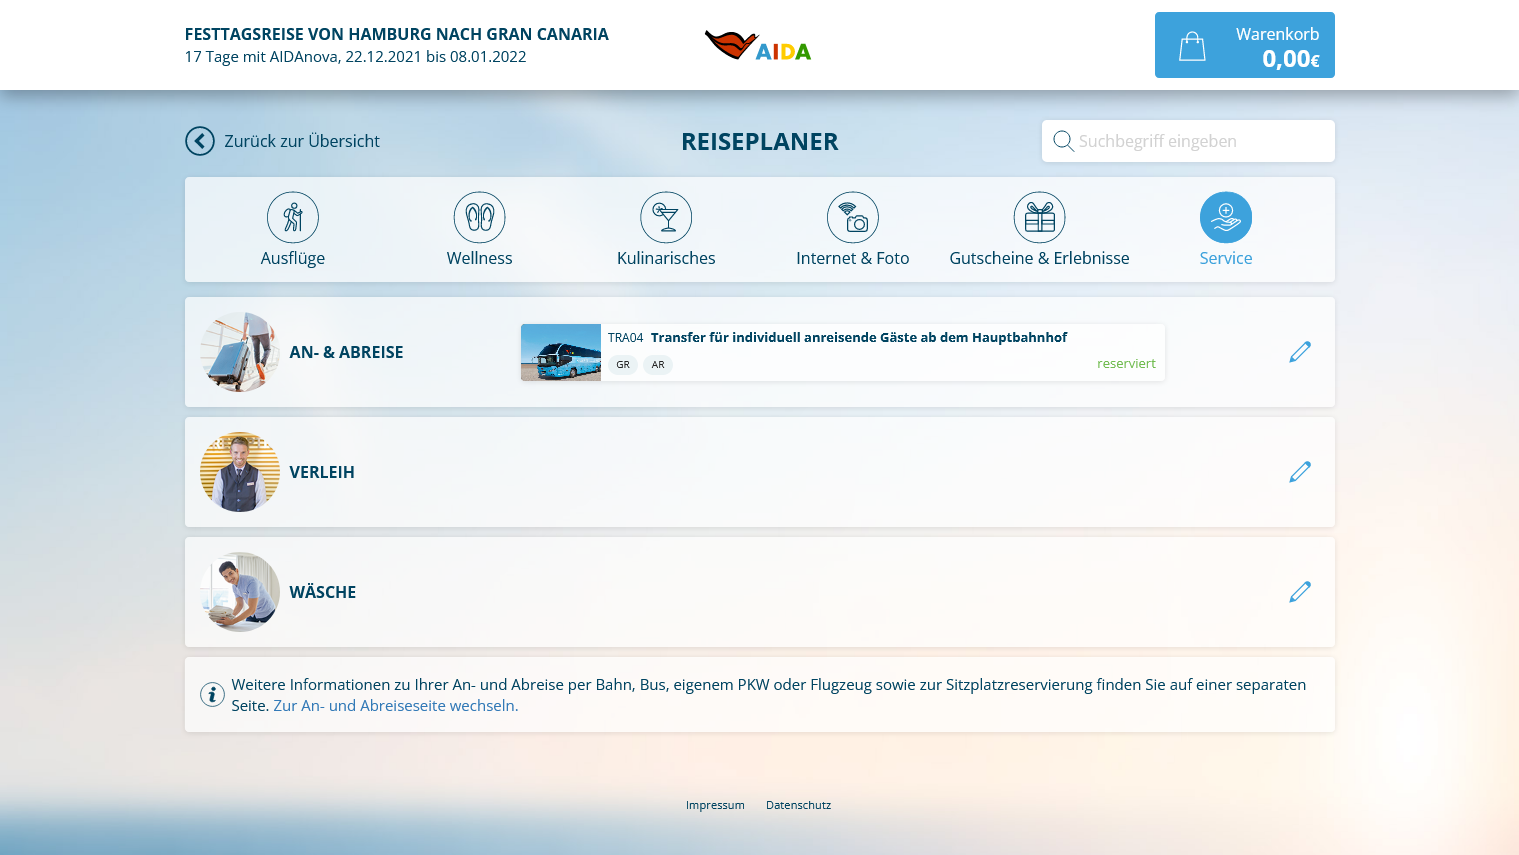The height and width of the screenshot is (855, 1519).
Task: Click the Internet & Foto camera icon
Action: (x=853, y=218)
